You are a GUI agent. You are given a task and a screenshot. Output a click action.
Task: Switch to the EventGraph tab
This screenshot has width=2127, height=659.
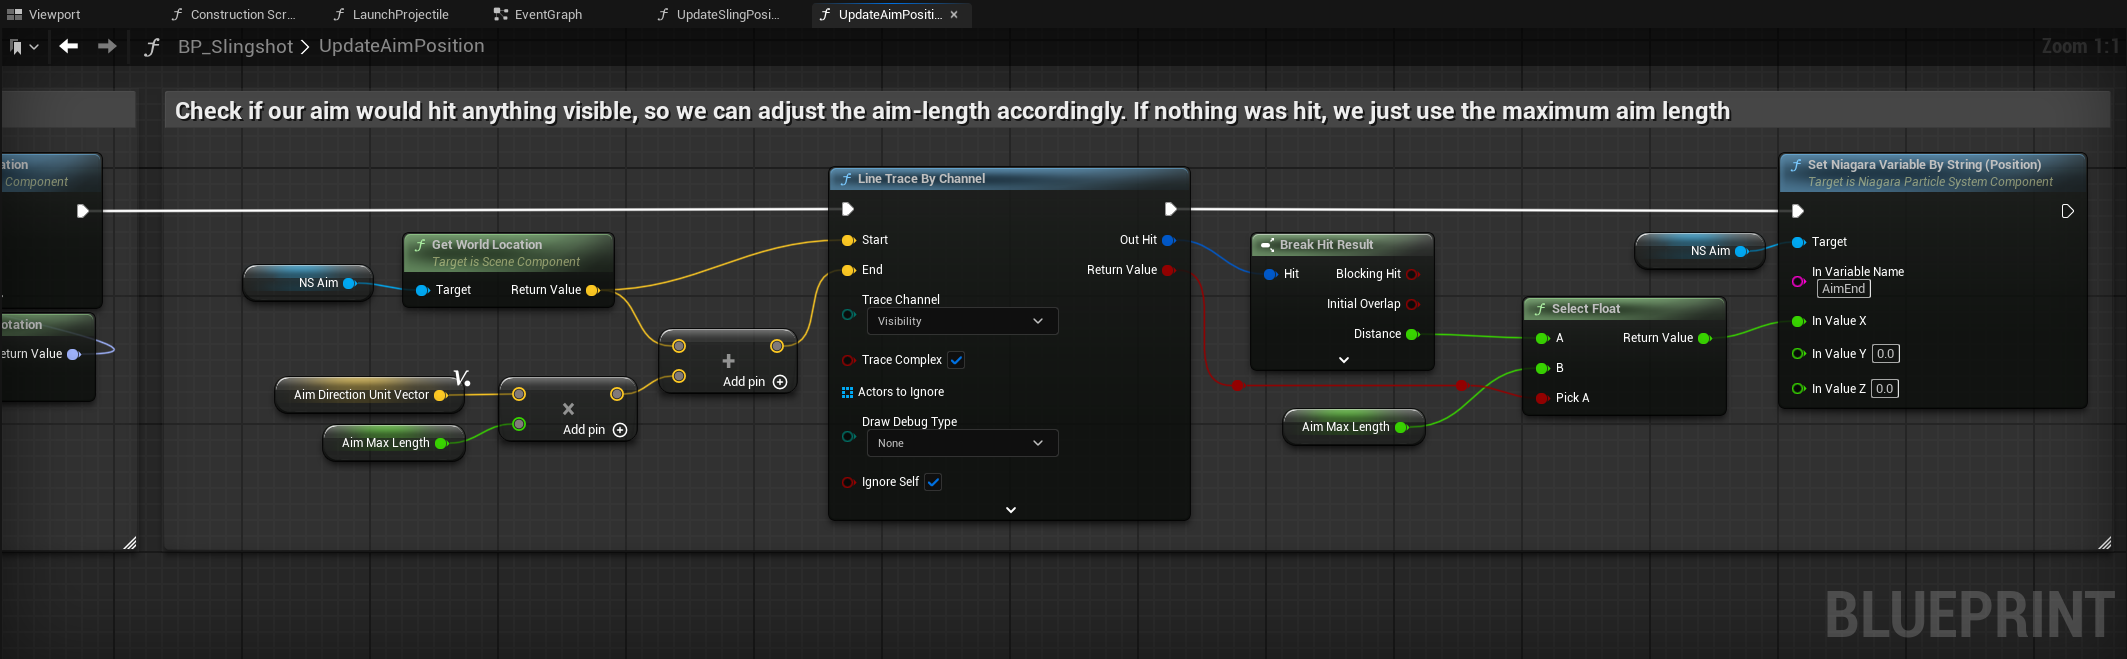click(547, 15)
